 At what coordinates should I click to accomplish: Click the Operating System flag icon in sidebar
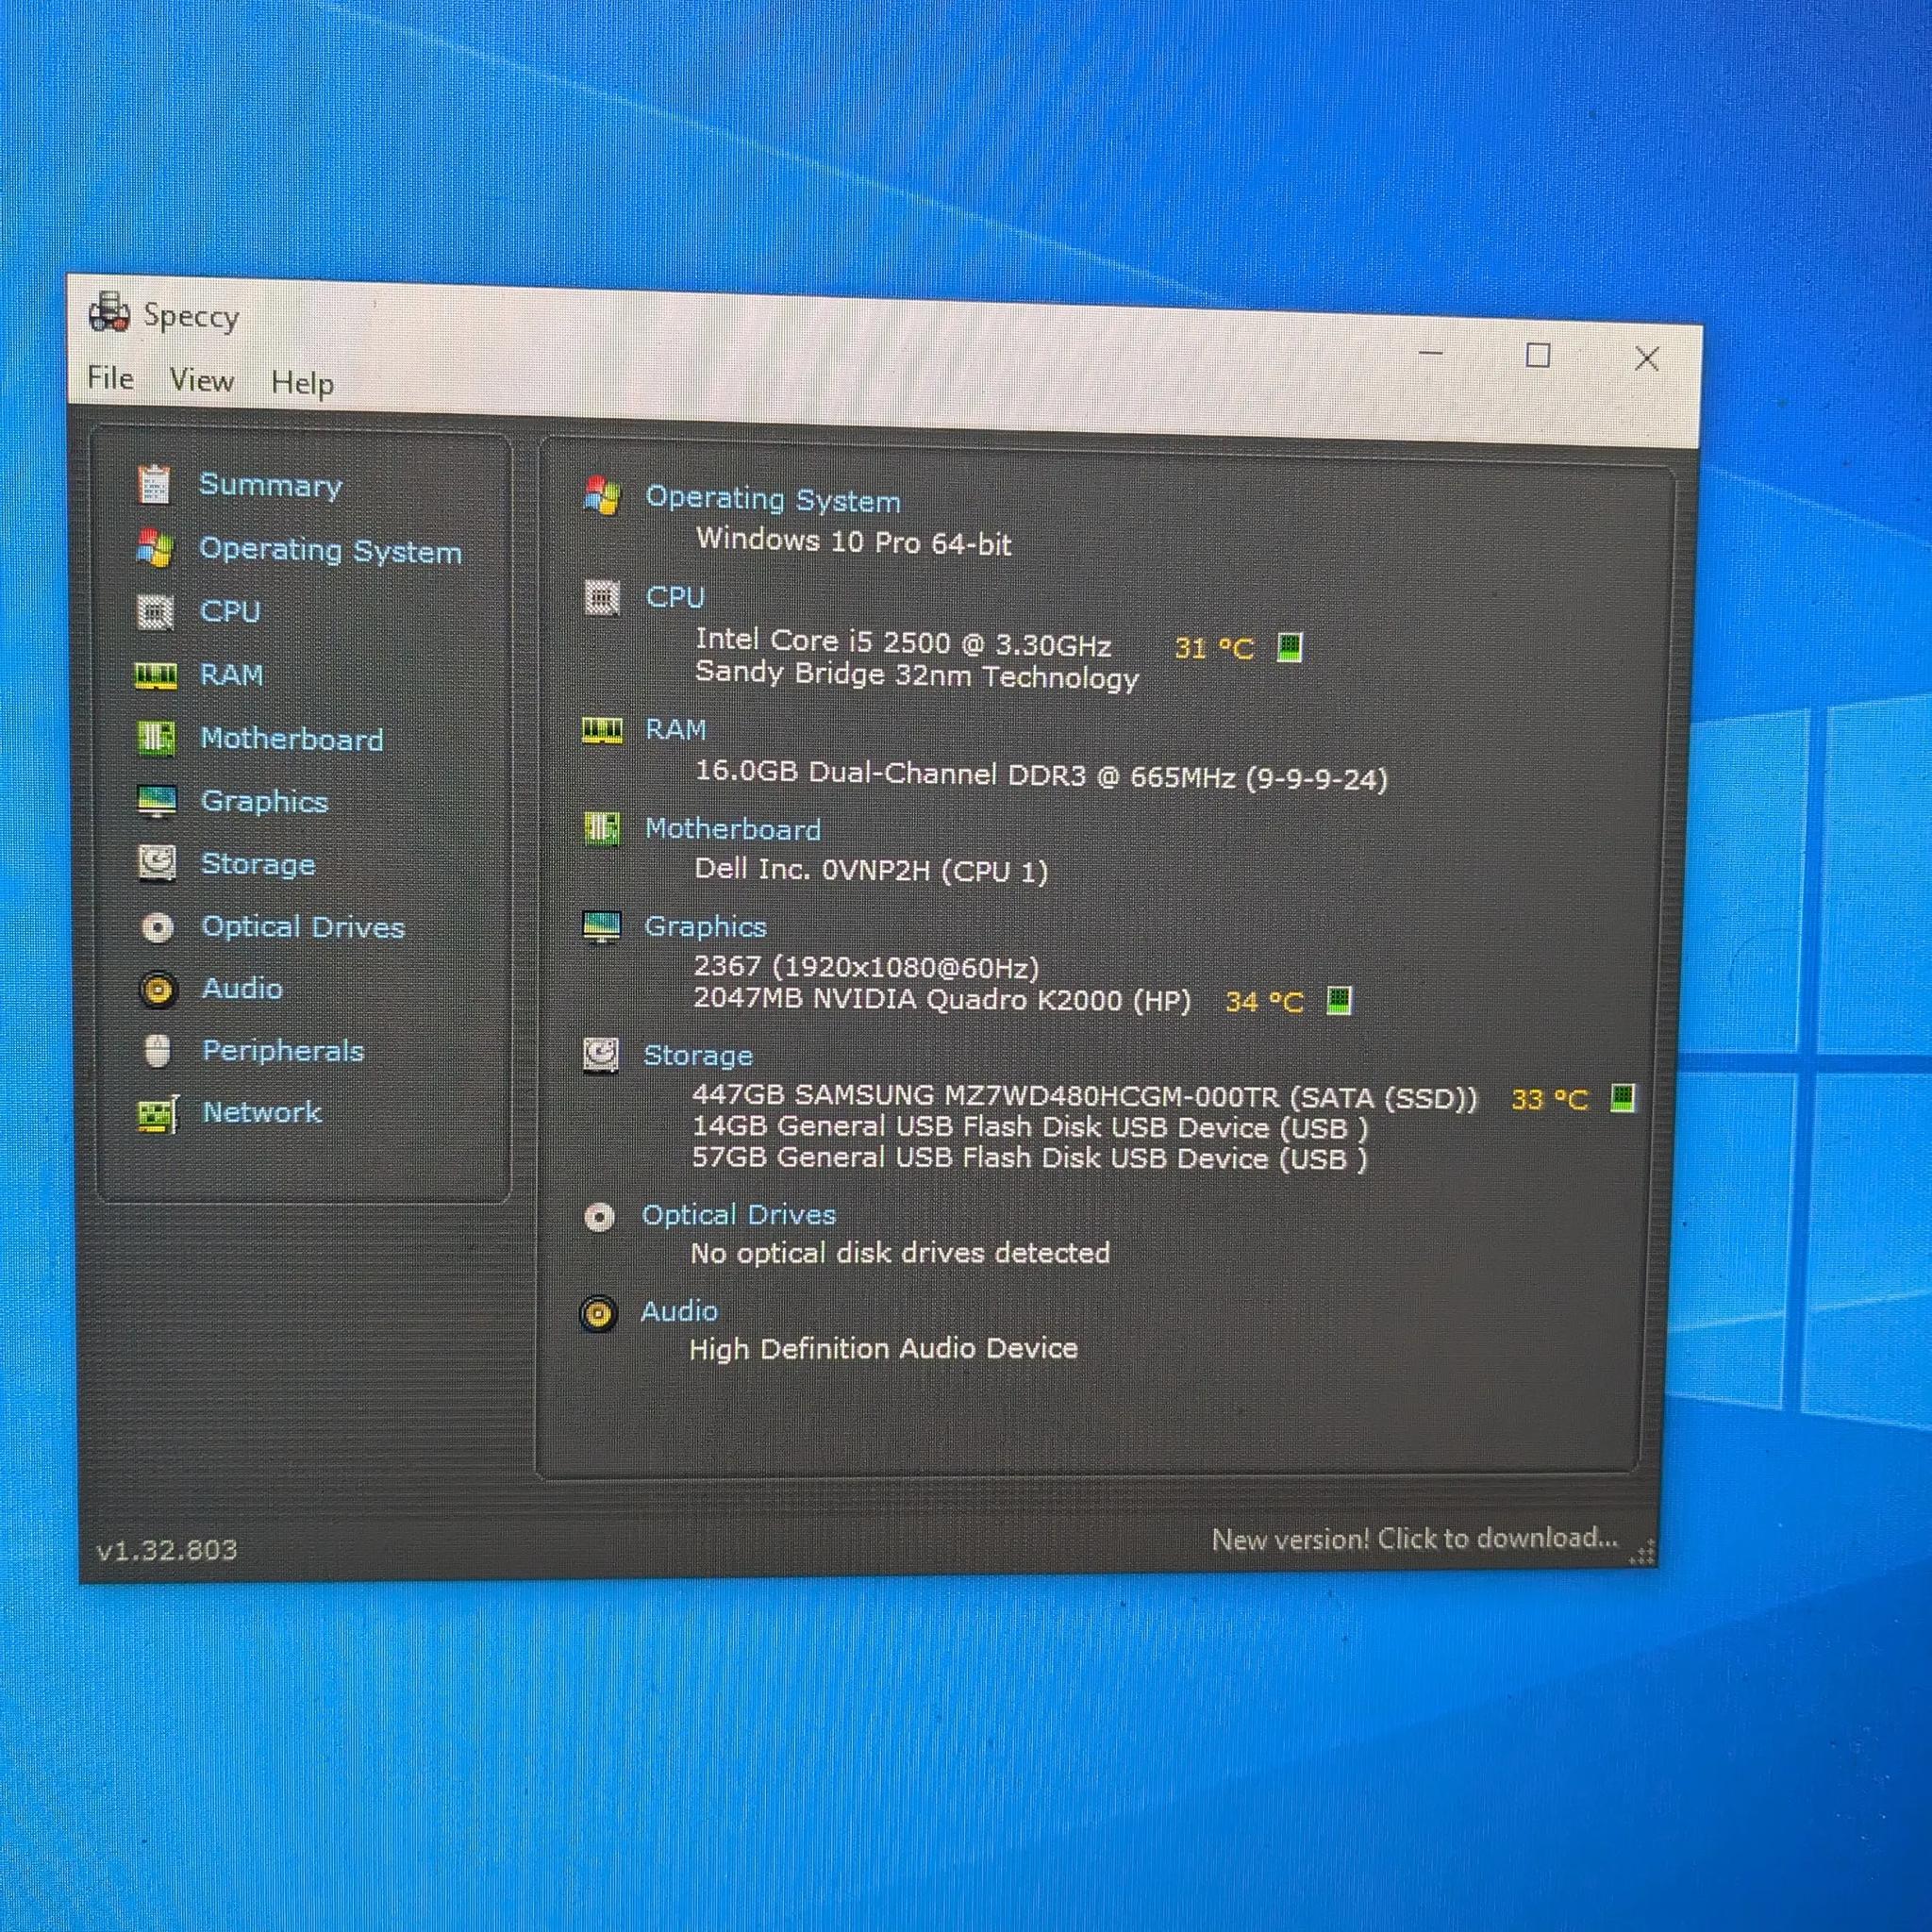pyautogui.click(x=155, y=548)
